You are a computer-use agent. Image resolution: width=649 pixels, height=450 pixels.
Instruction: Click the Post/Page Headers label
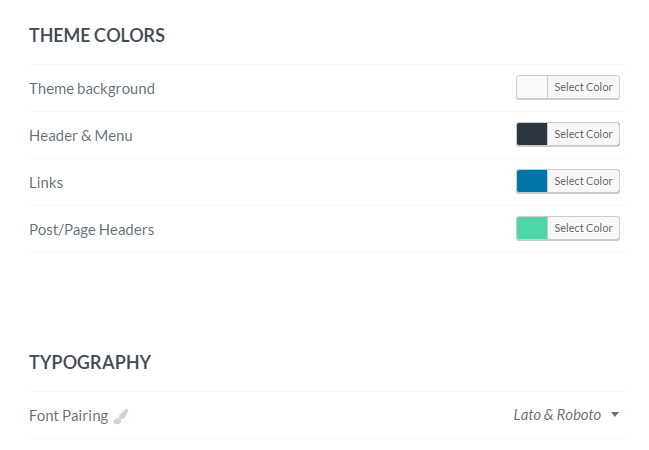tap(91, 230)
